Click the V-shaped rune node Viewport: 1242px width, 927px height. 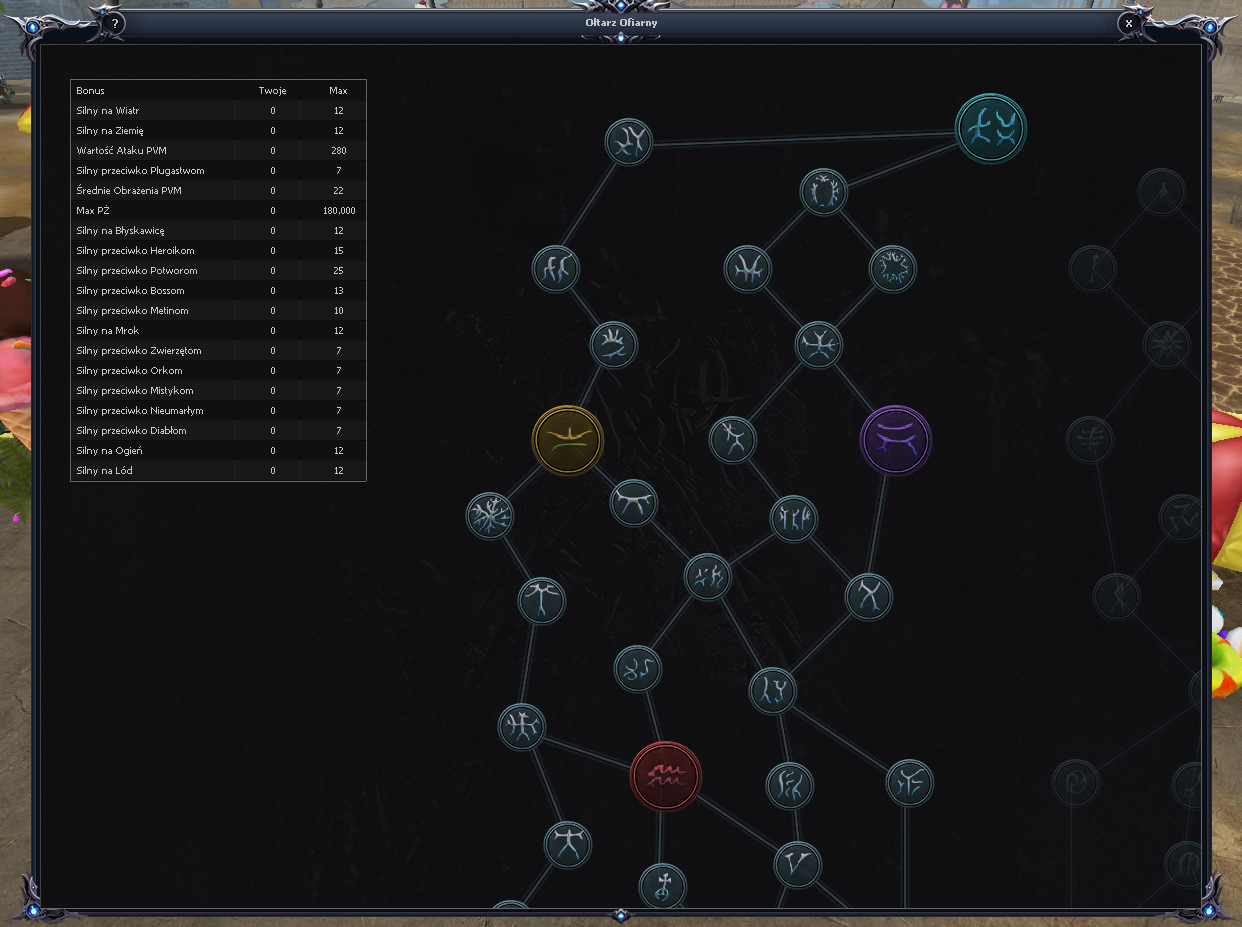coord(797,865)
